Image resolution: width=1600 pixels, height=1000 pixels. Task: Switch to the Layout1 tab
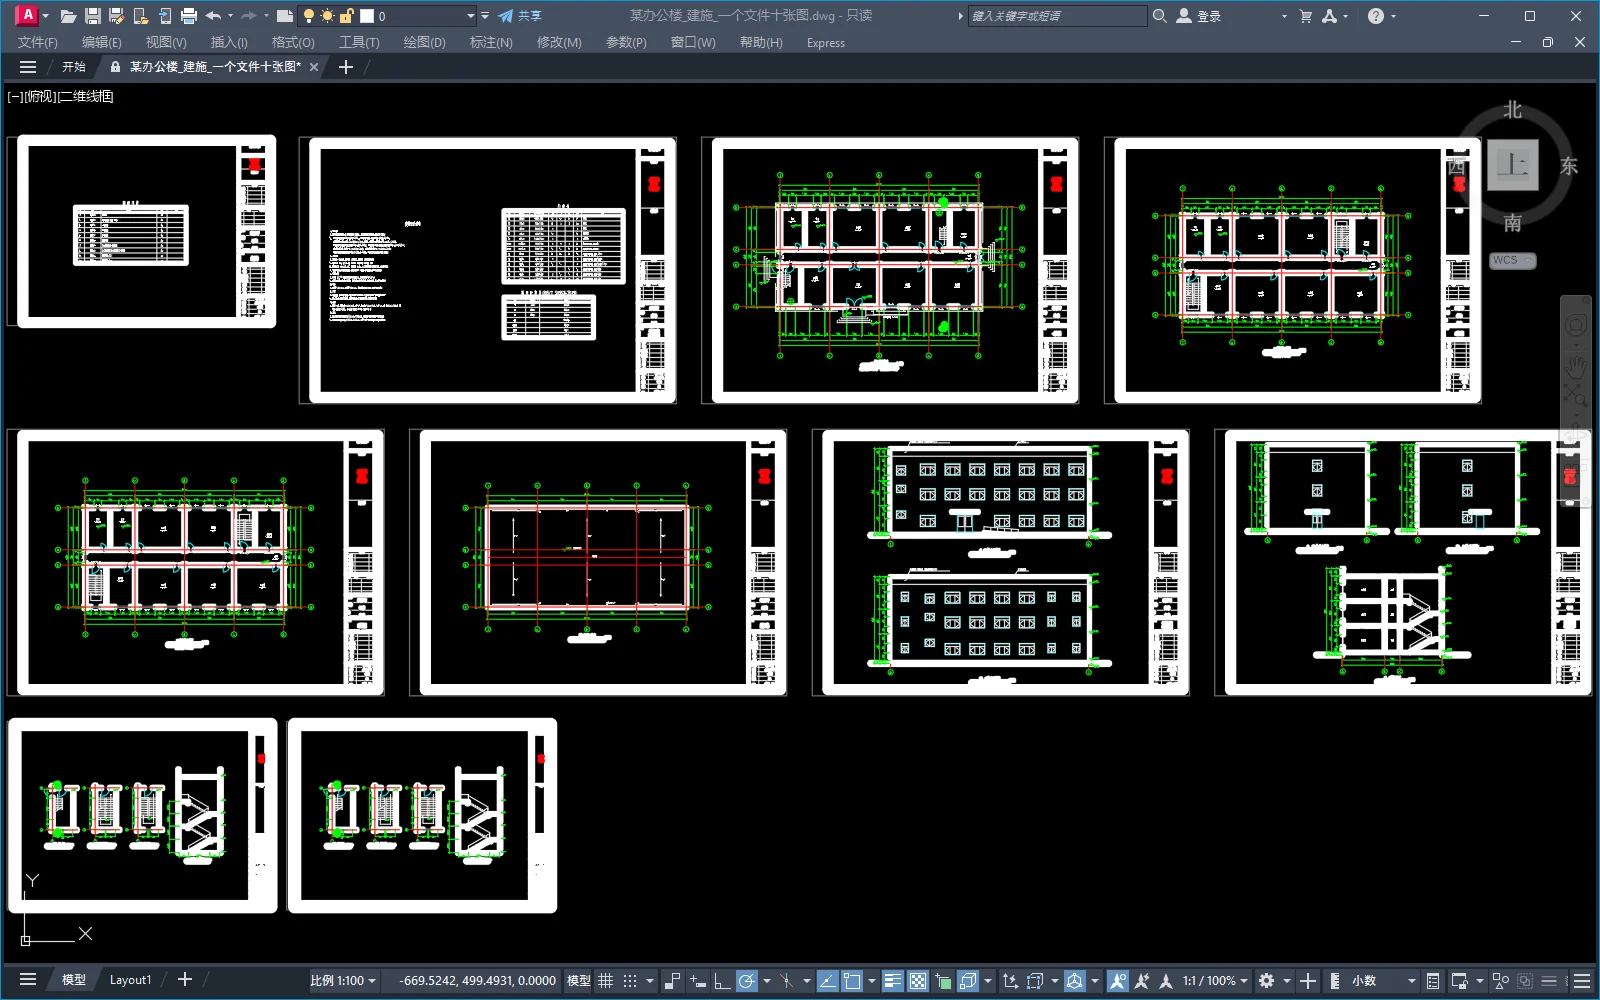(130, 980)
